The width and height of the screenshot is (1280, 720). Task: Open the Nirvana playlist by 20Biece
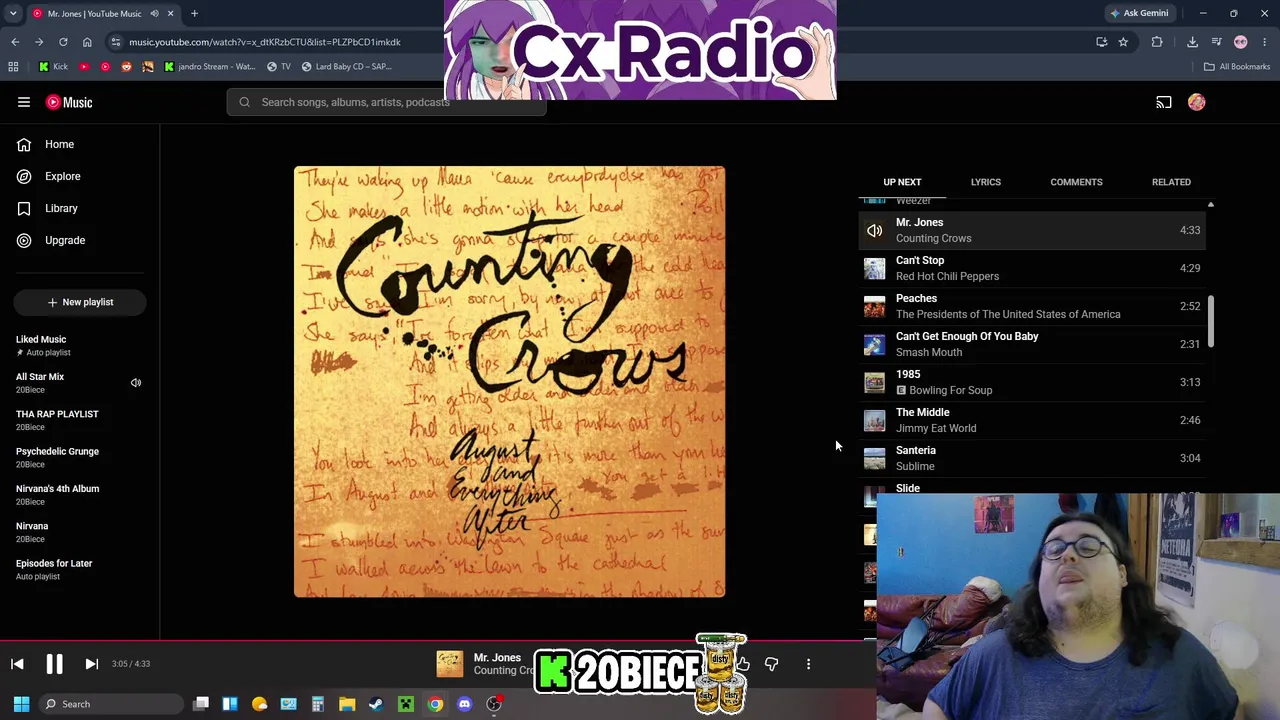(80, 532)
